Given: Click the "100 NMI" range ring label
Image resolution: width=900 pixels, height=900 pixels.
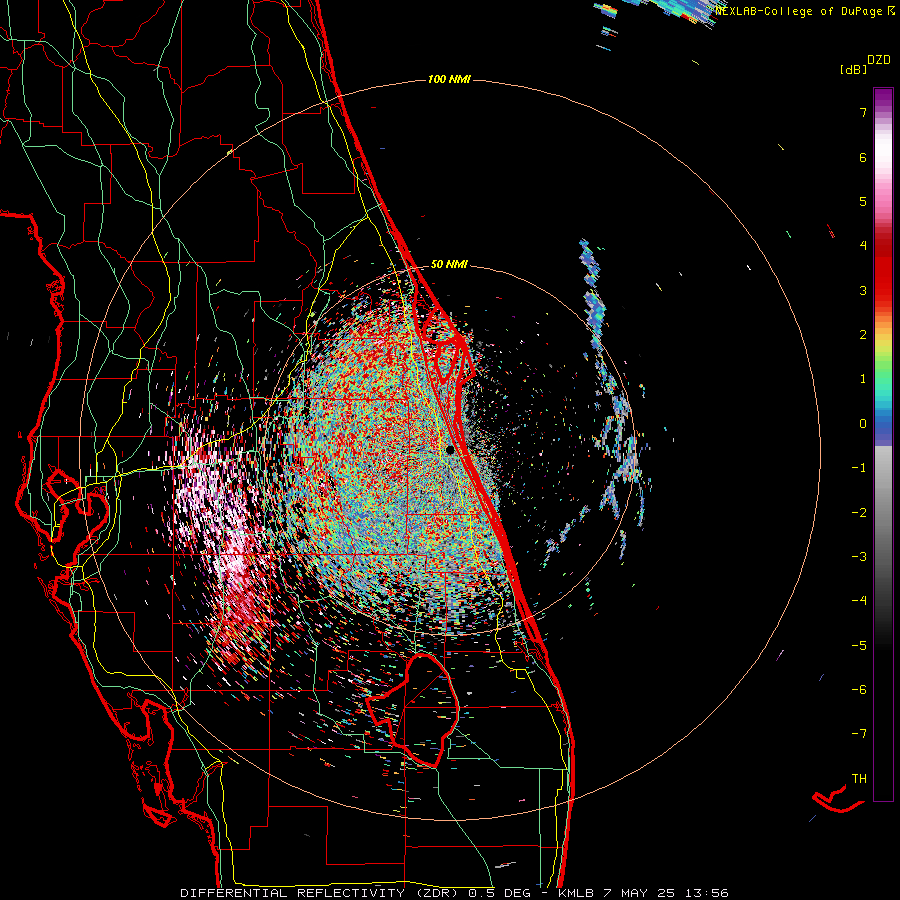Looking at the screenshot, I should 449,79.
